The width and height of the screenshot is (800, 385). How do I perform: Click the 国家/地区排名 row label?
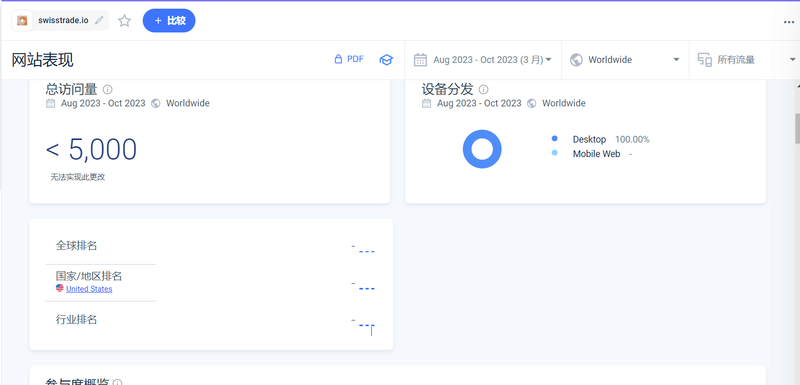(89, 276)
